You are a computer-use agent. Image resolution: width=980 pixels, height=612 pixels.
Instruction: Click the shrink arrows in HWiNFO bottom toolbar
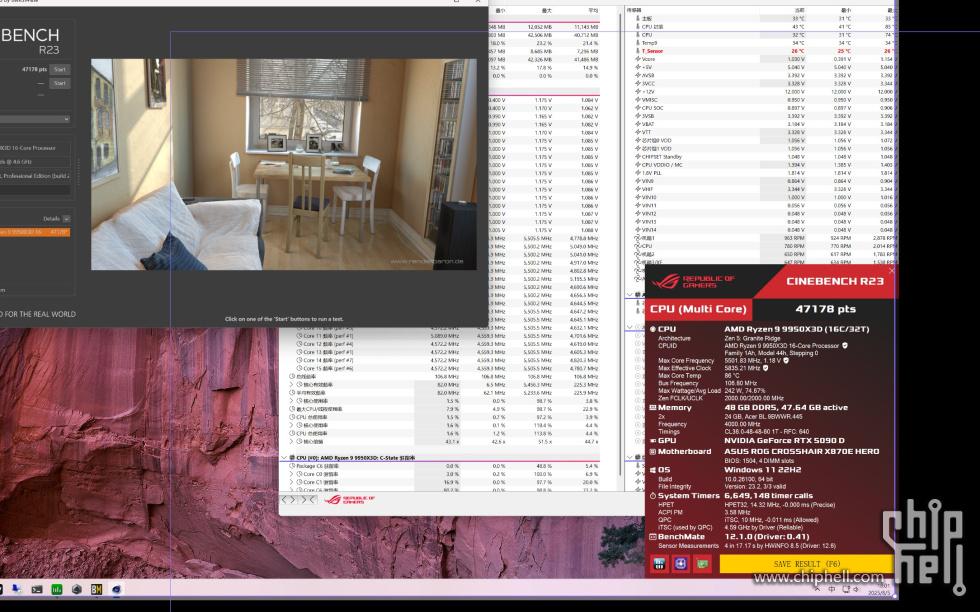click(309, 499)
